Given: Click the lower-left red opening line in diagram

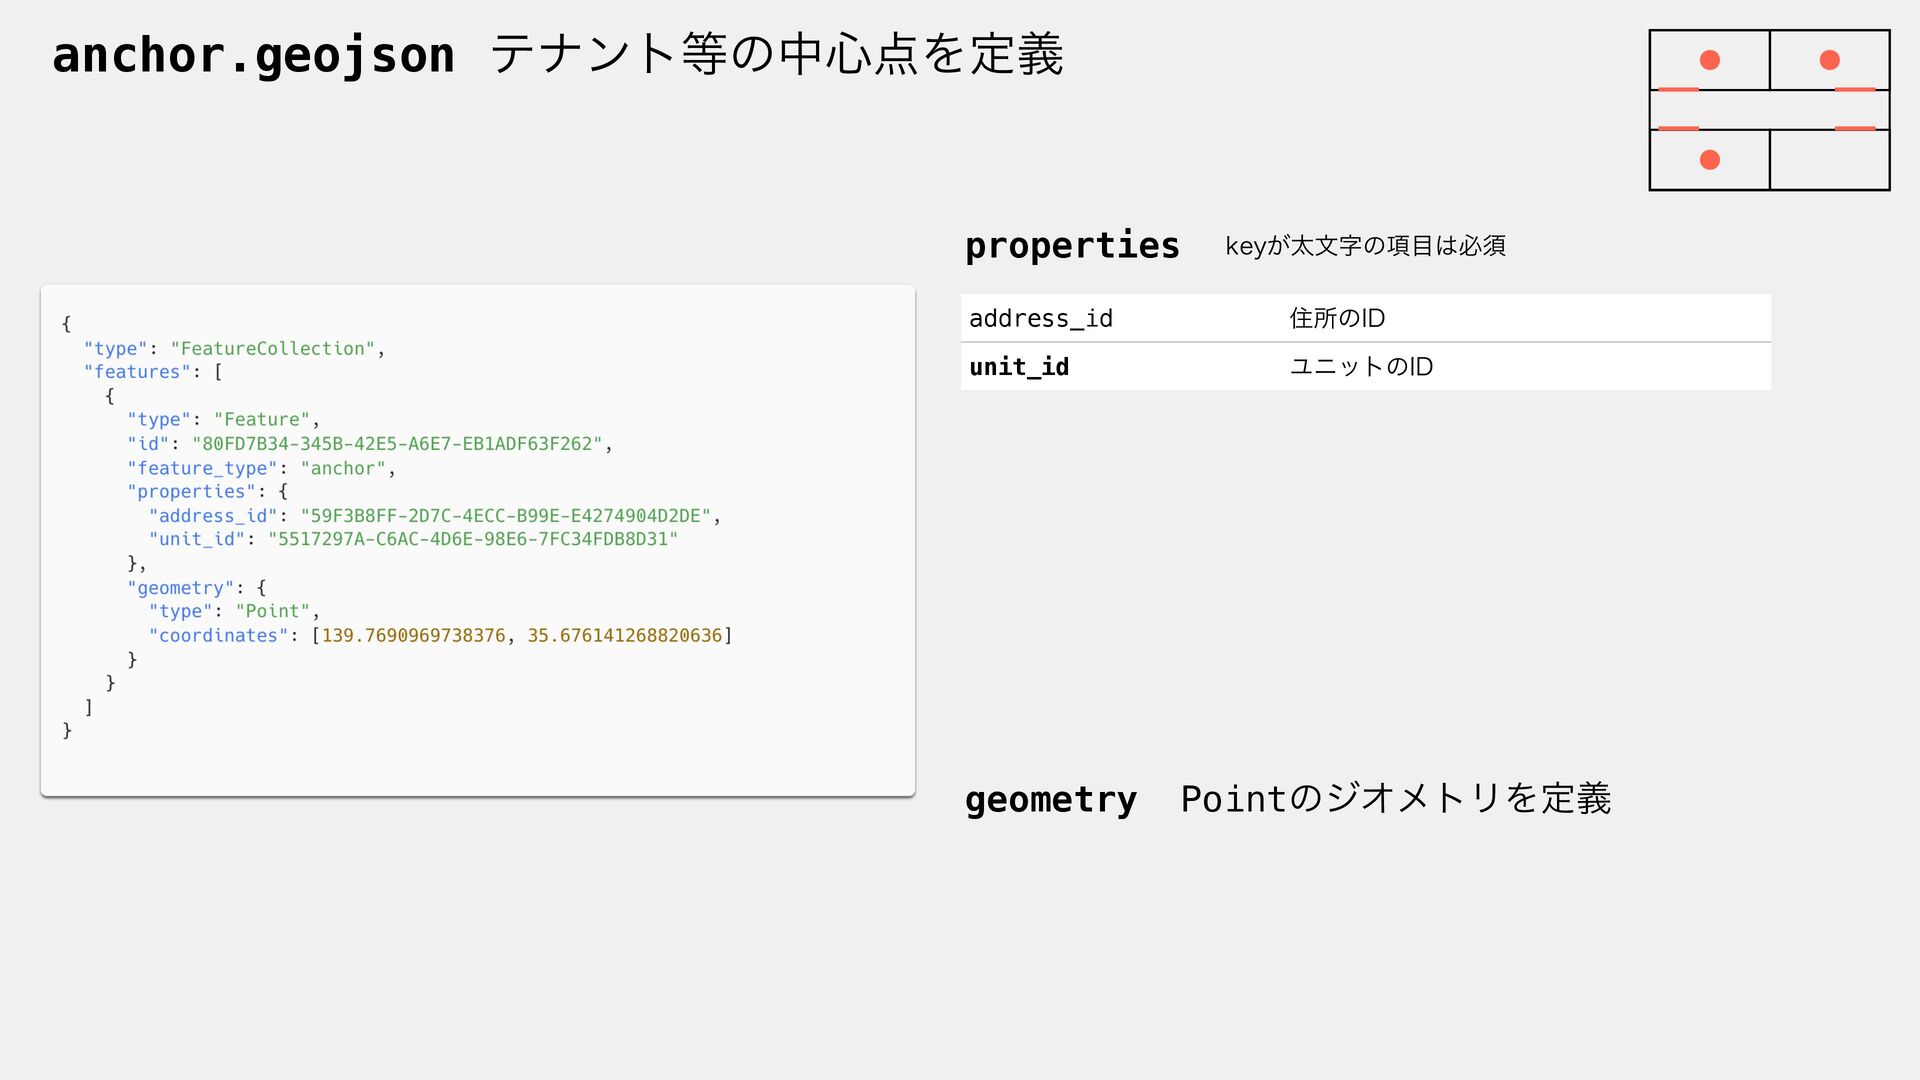Looking at the screenshot, I should point(1678,129).
